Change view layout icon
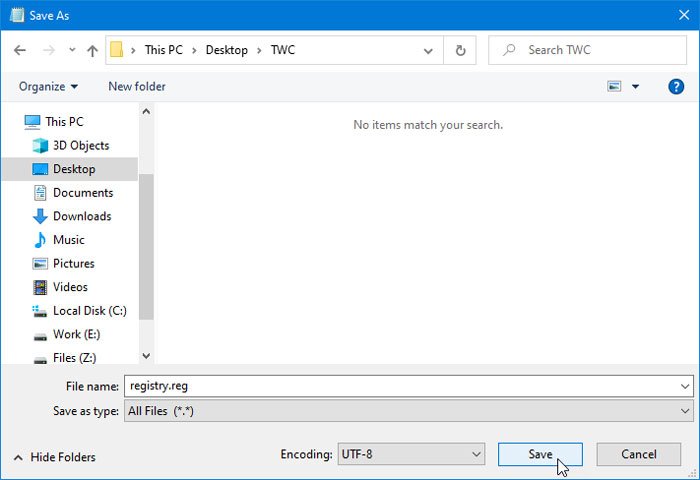The height and width of the screenshot is (480, 700). coord(614,86)
